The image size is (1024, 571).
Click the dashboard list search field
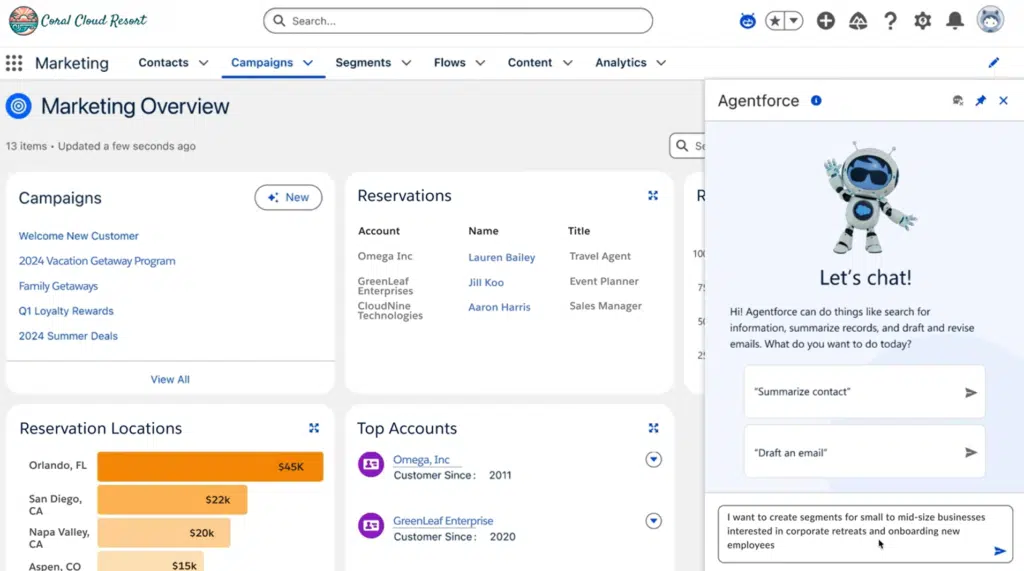tap(687, 146)
